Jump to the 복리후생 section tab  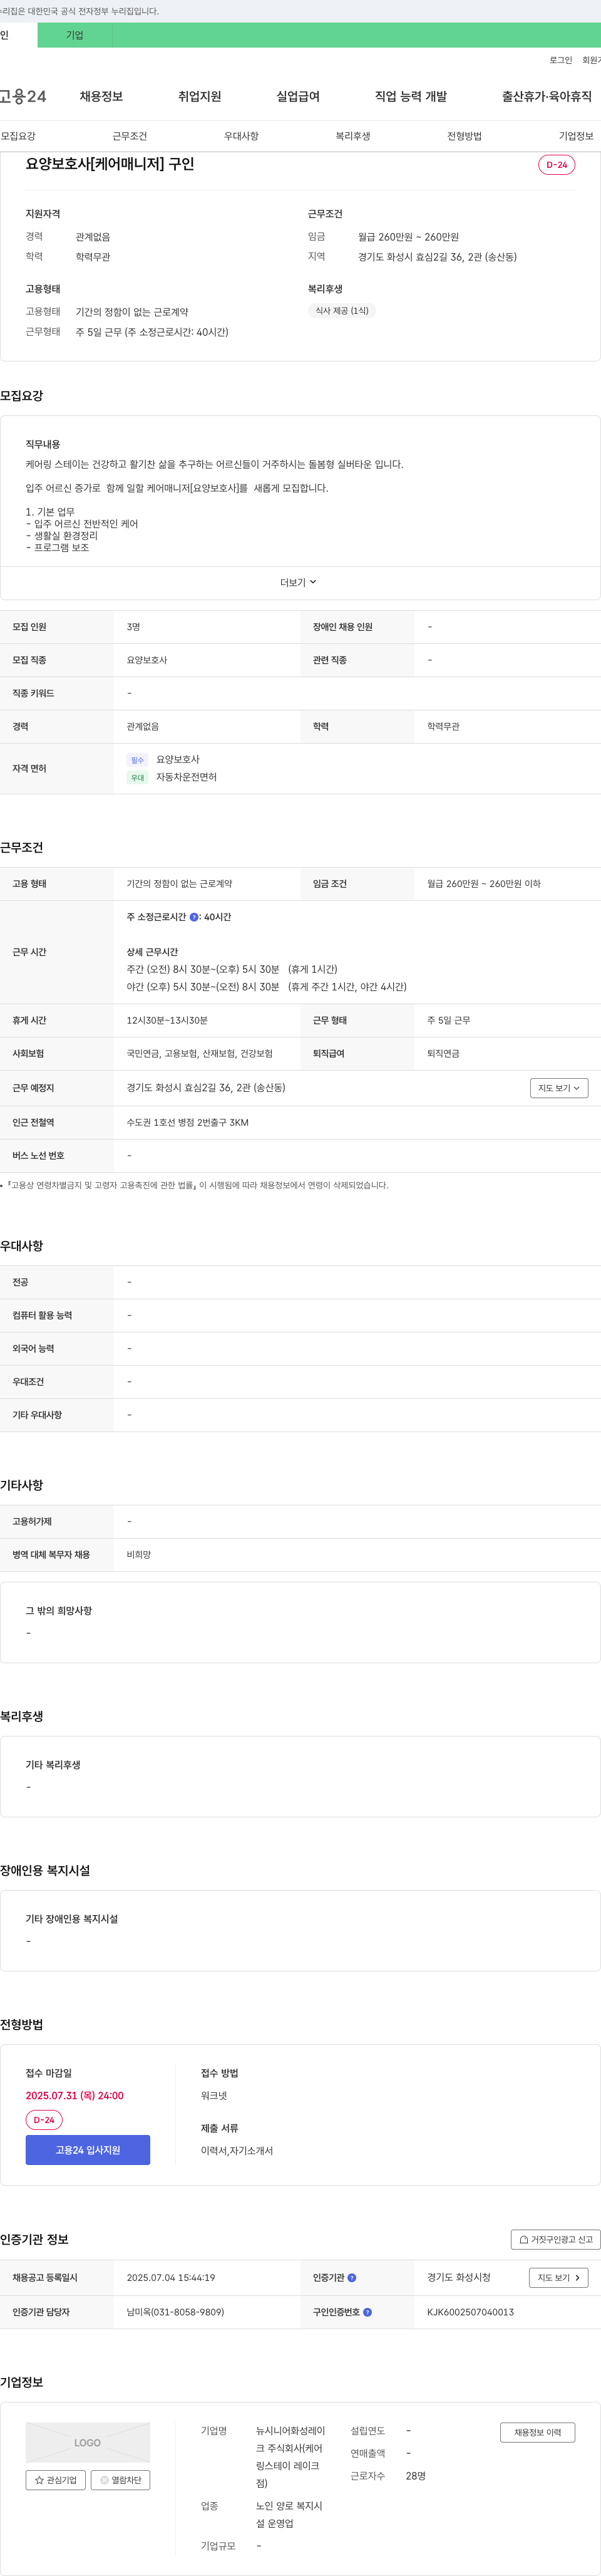pyautogui.click(x=353, y=136)
